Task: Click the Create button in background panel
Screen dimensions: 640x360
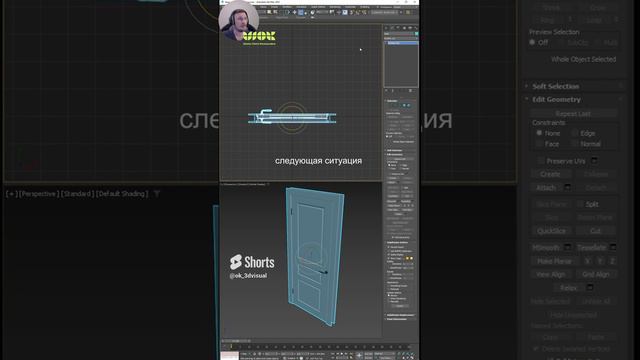Action: [551, 174]
